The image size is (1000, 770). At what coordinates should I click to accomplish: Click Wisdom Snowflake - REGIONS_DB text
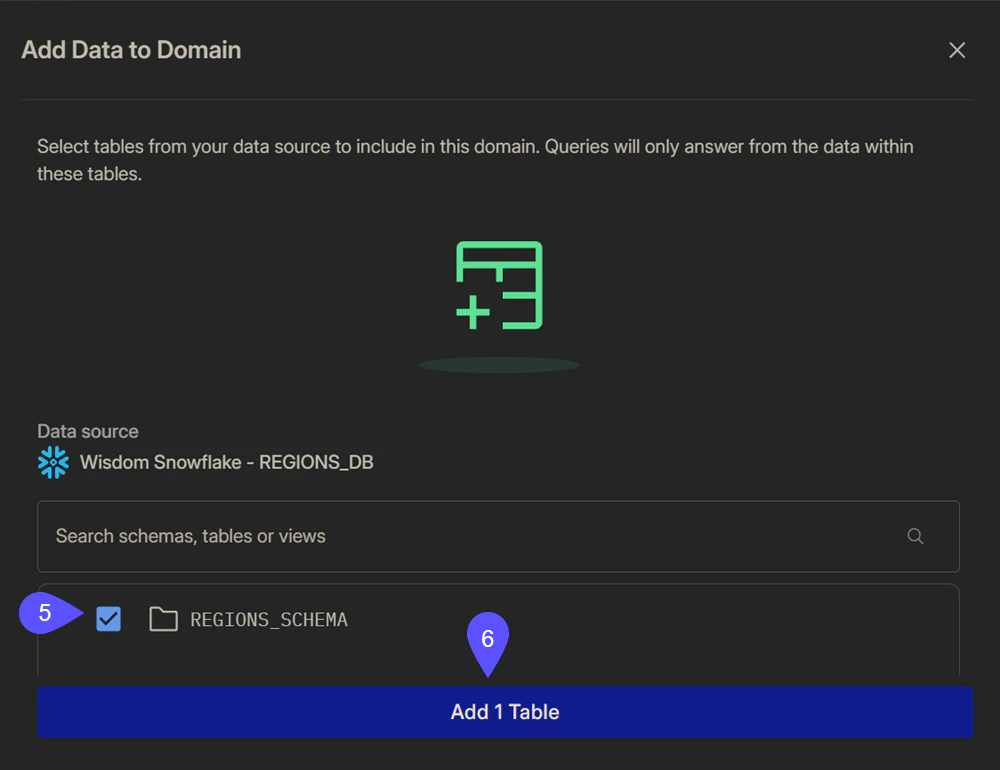[226, 463]
